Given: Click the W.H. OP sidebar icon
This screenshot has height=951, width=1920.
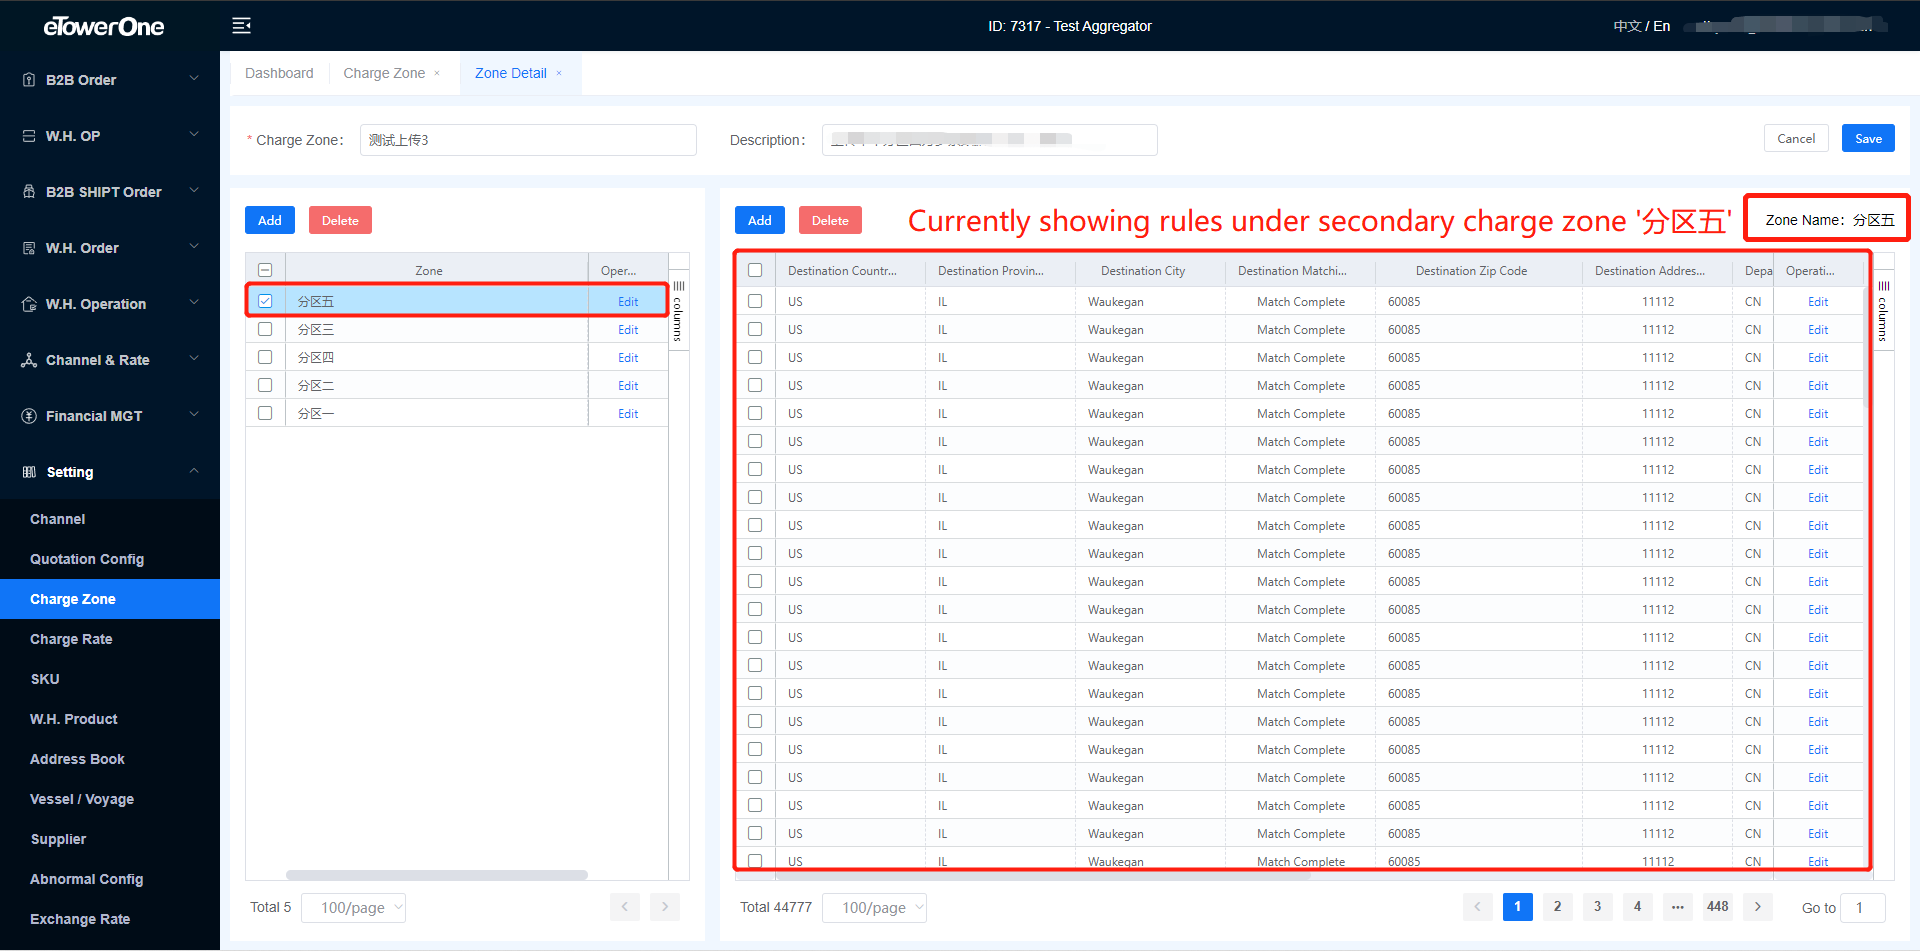Looking at the screenshot, I should pos(29,136).
